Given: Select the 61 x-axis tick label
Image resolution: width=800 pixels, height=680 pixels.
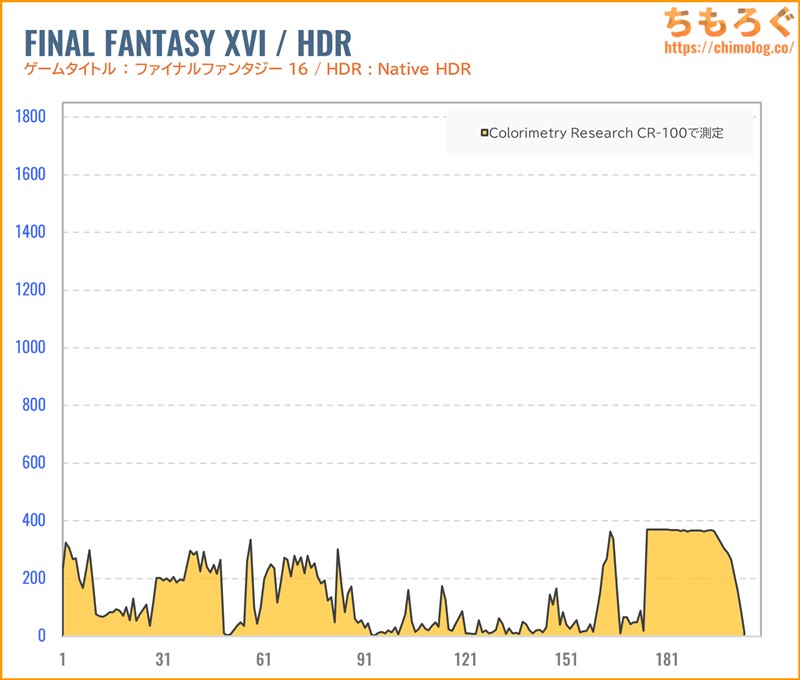Looking at the screenshot, I should point(264,659).
